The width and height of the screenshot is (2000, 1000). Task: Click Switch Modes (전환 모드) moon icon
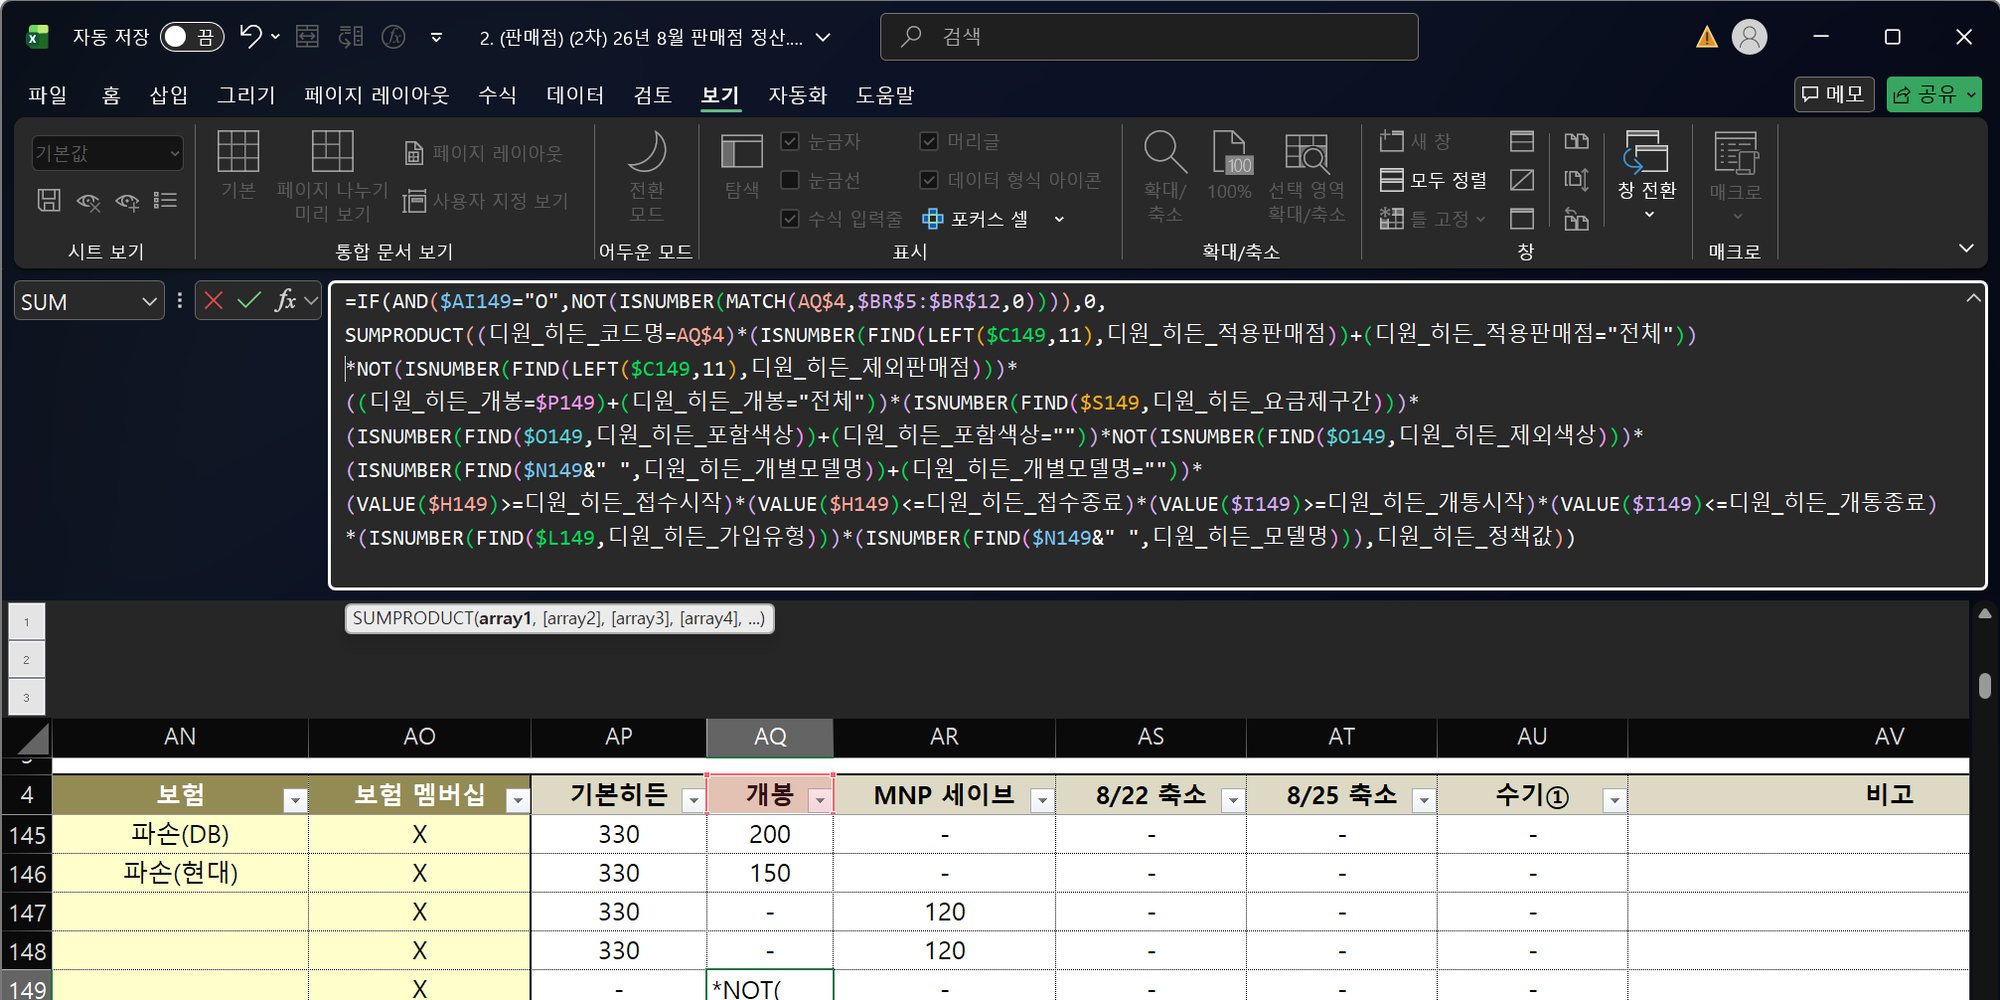646,152
